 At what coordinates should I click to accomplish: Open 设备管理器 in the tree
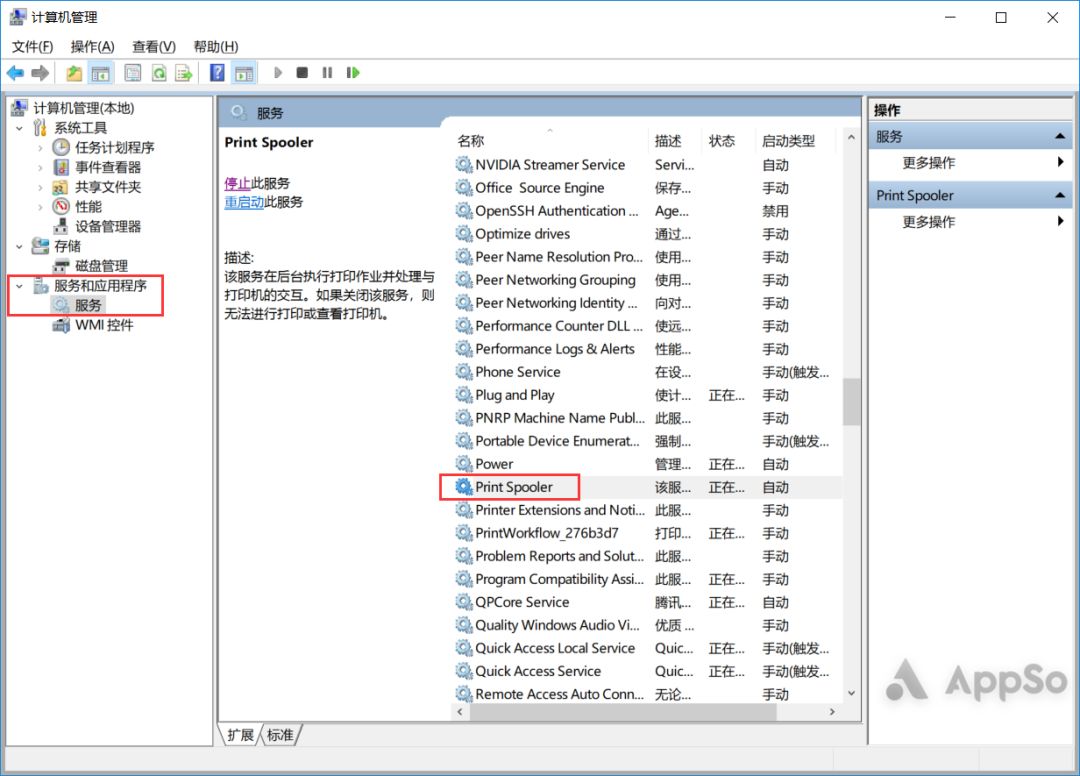(x=107, y=227)
